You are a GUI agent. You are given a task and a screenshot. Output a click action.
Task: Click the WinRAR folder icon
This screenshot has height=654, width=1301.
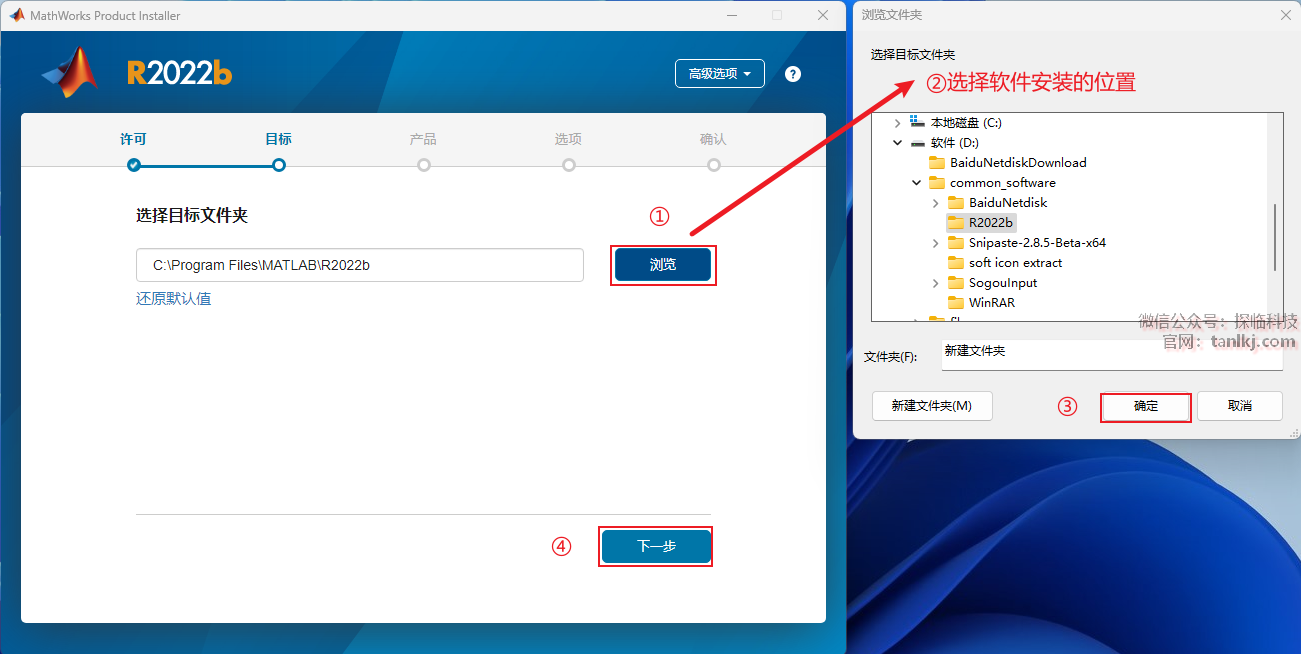(x=956, y=303)
